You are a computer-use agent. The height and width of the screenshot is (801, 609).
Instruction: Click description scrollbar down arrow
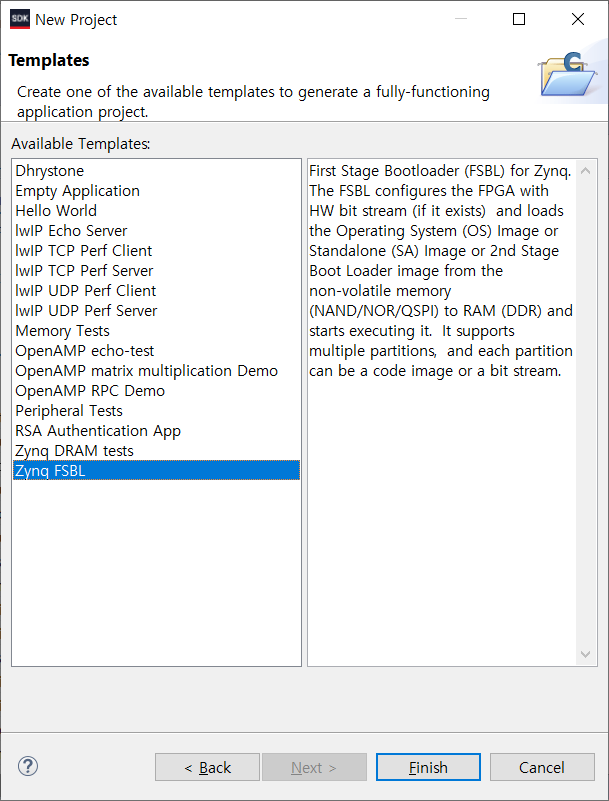(585, 654)
